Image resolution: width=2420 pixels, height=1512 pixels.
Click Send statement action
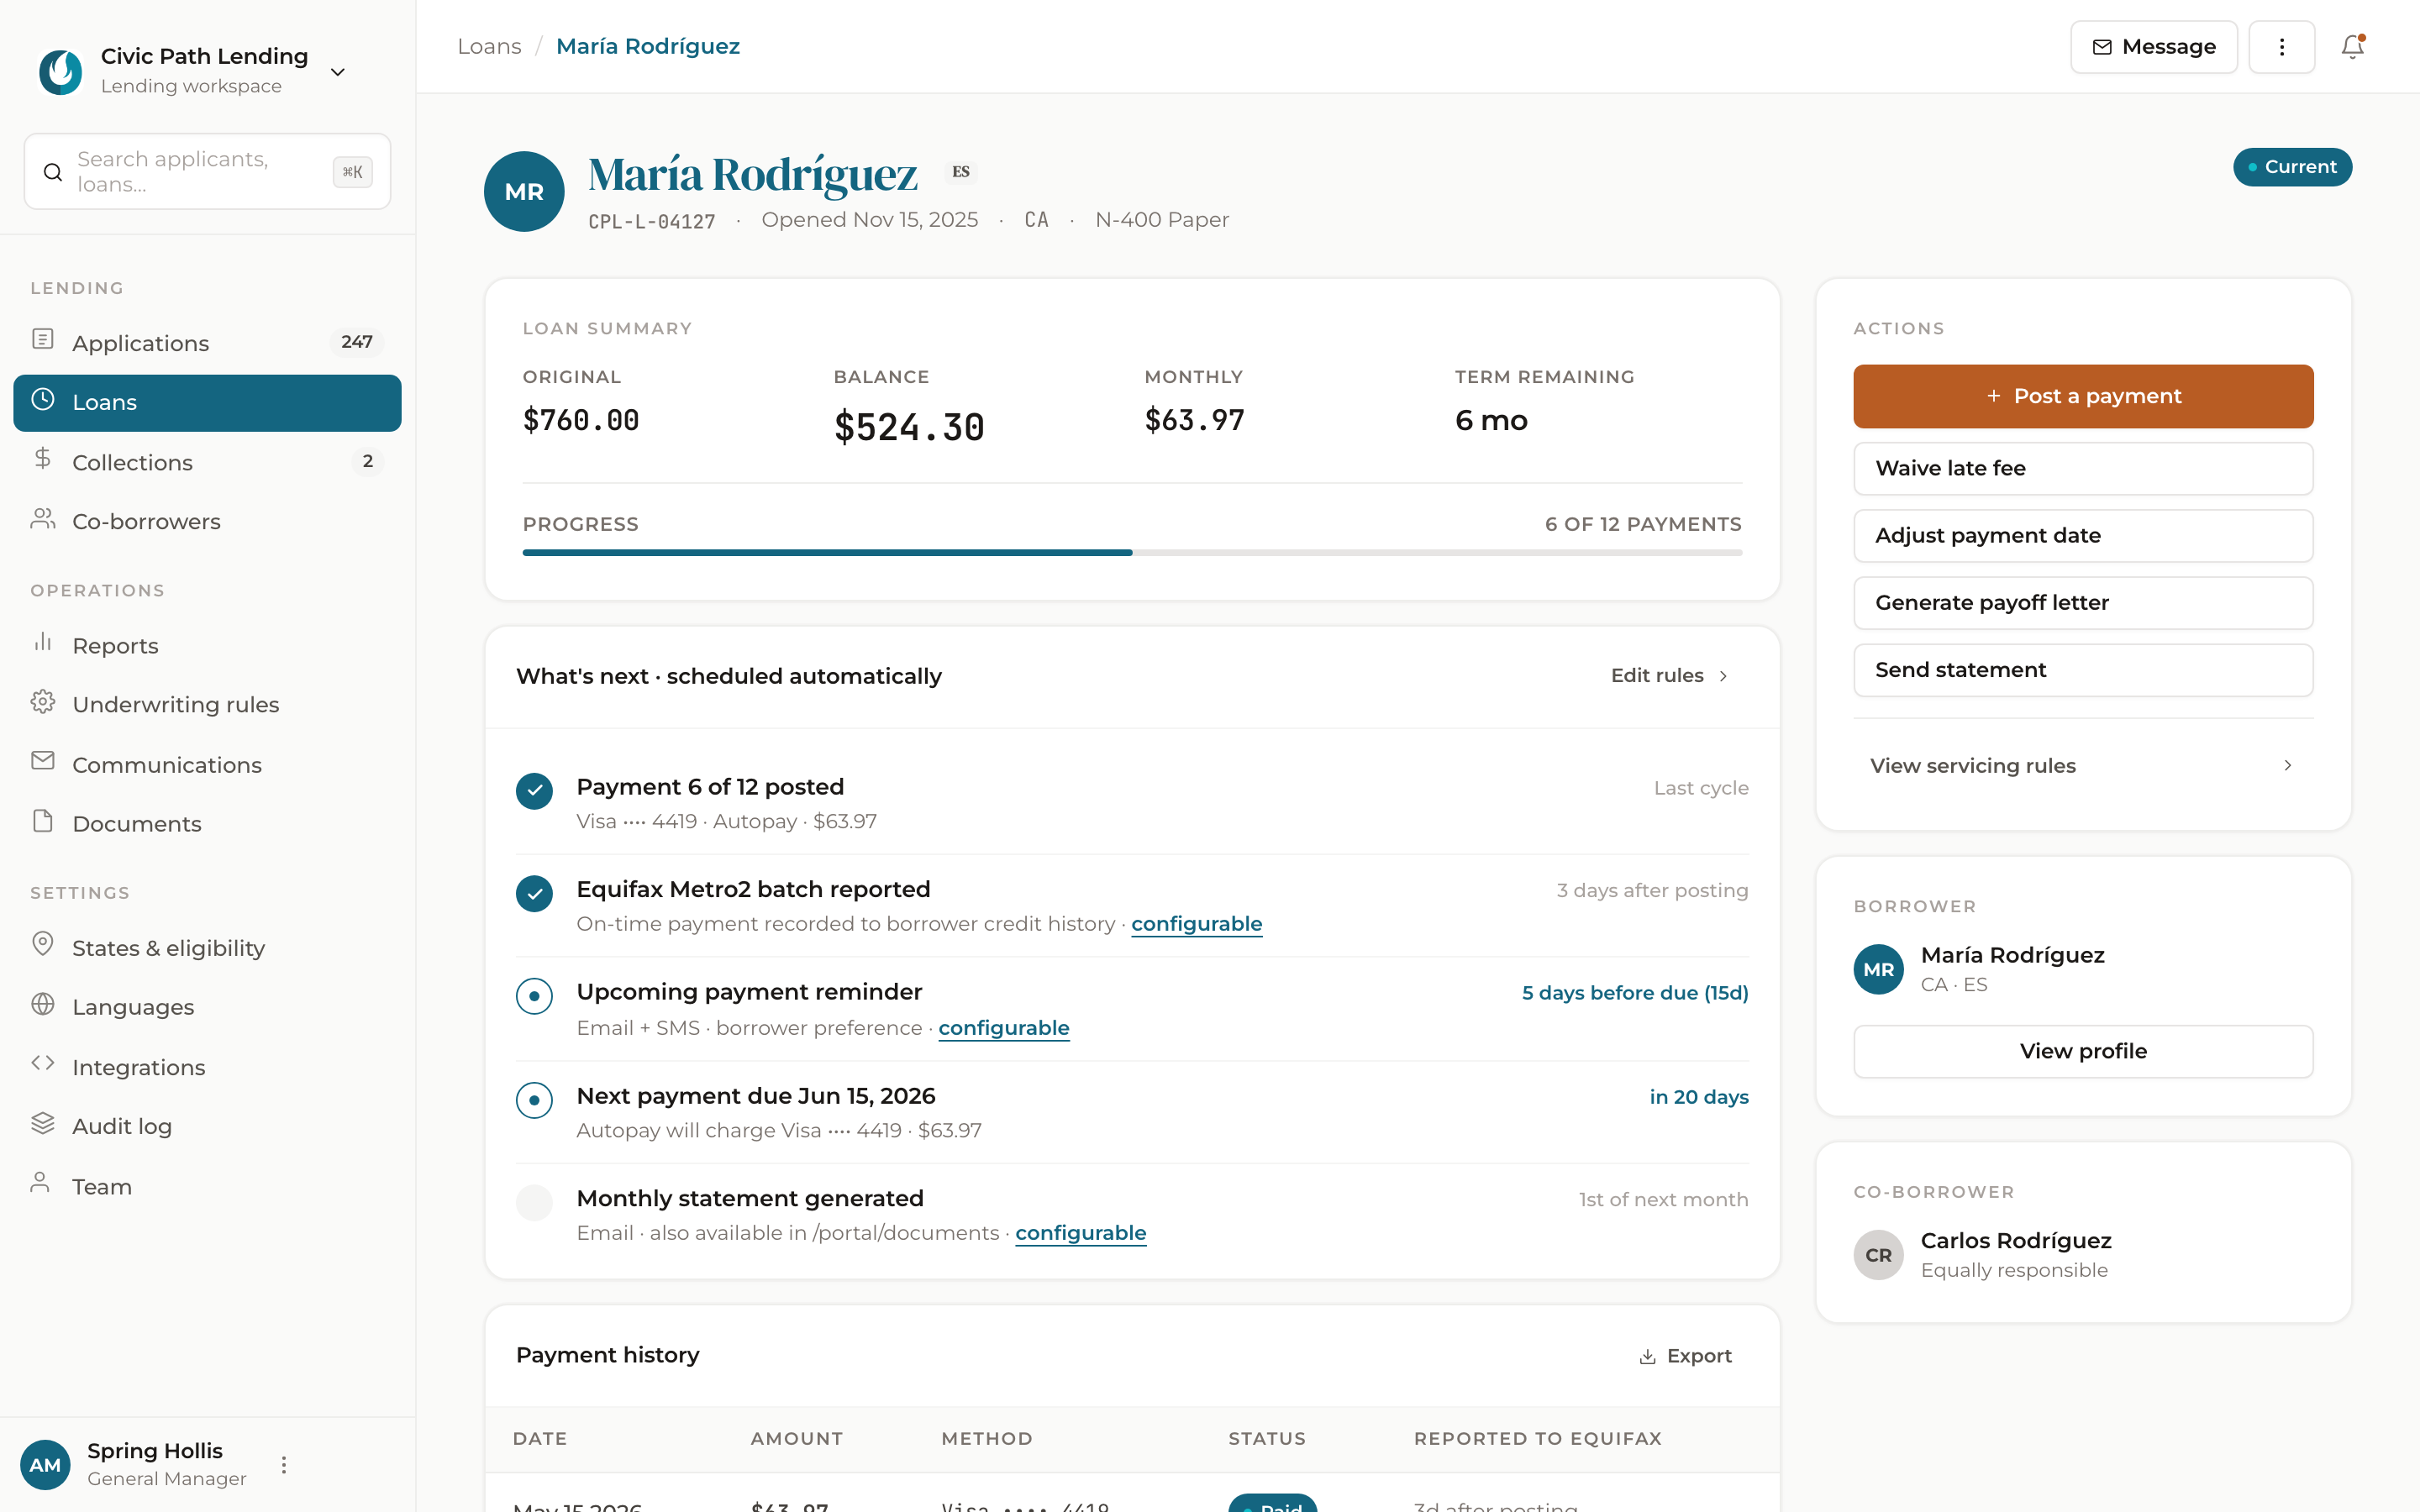(x=2083, y=670)
